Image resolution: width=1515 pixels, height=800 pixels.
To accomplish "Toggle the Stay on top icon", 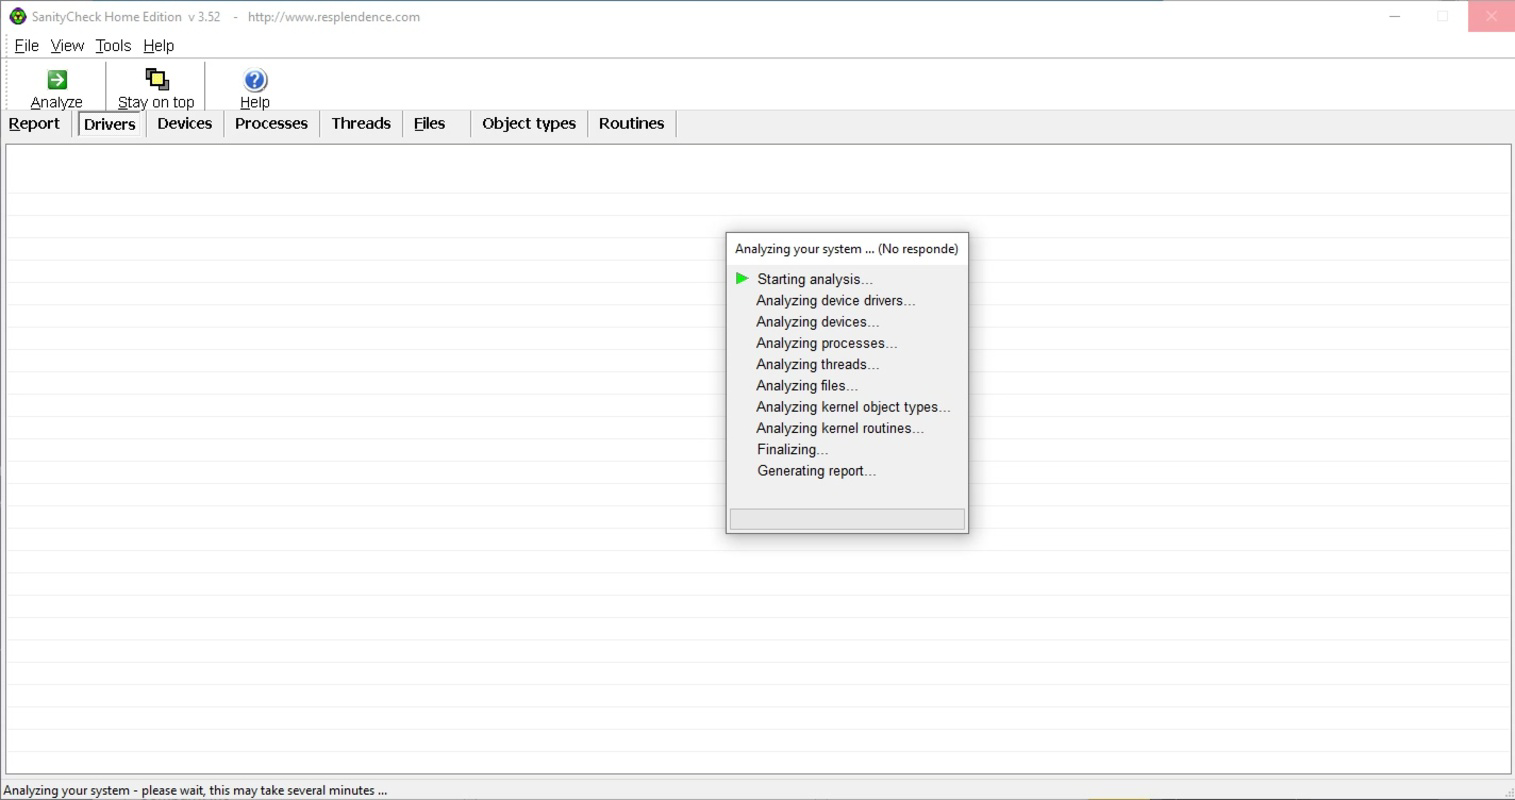I will [157, 79].
